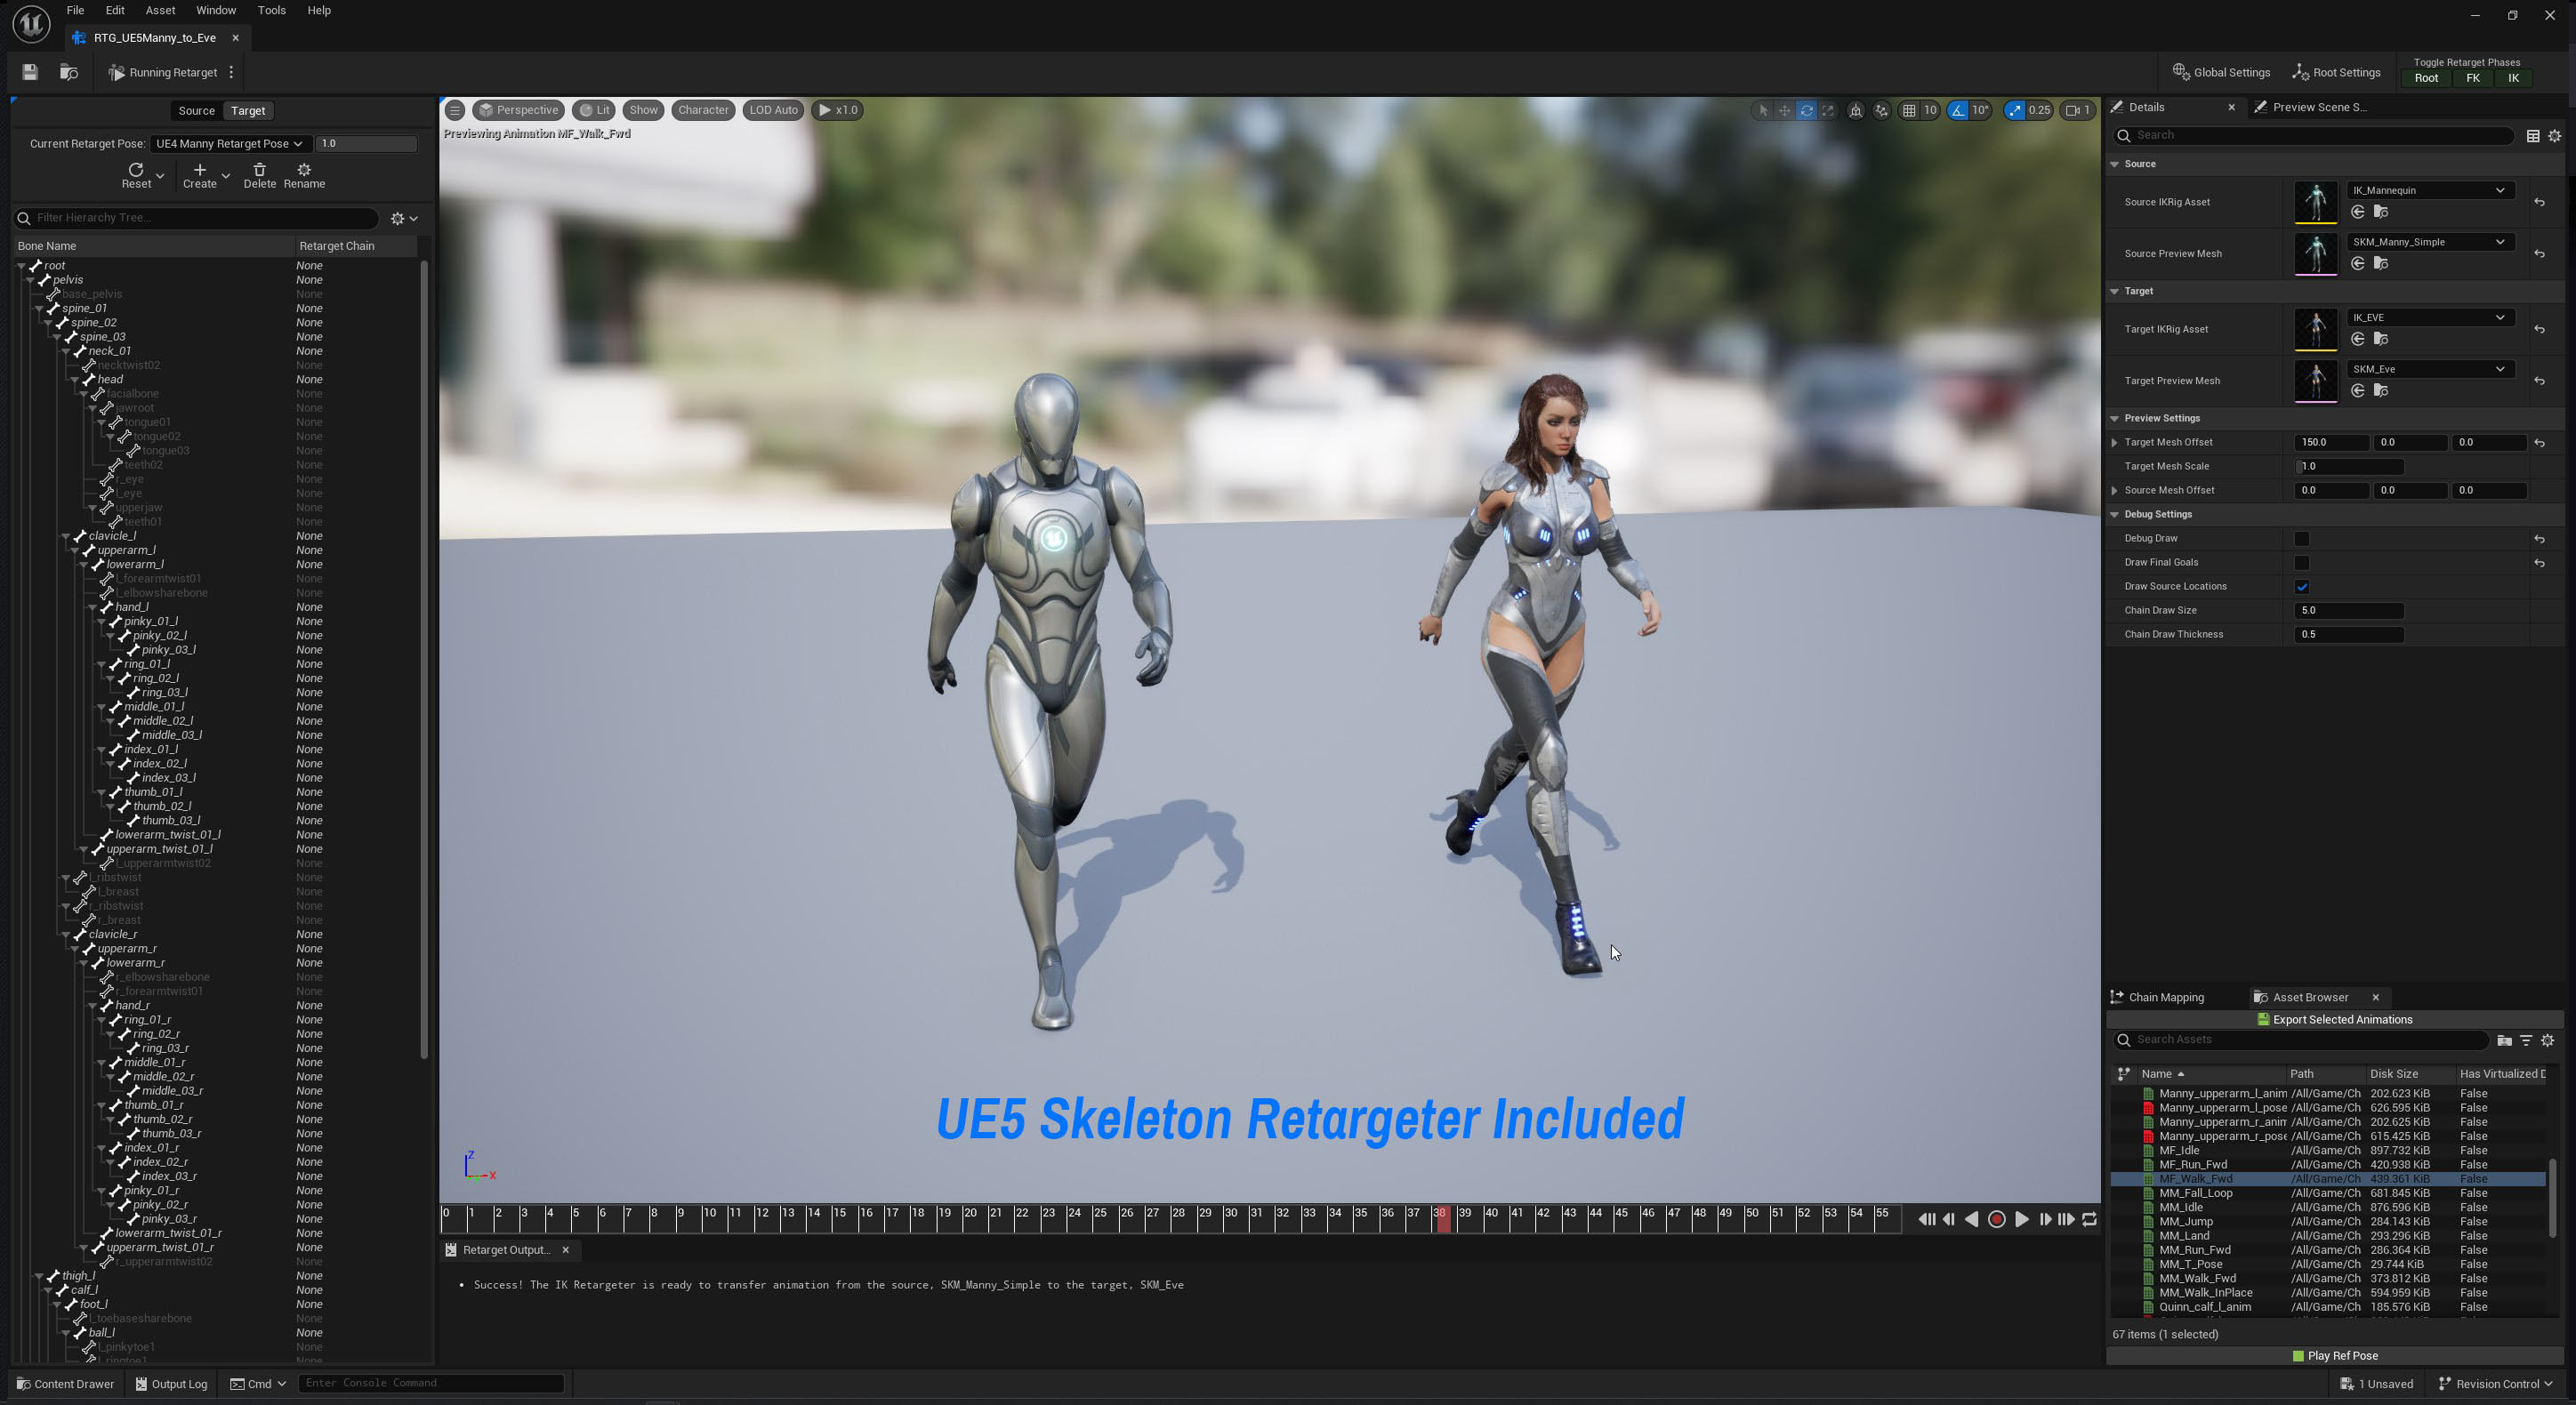This screenshot has width=2576, height=1405.
Task: Create a new retarget pose
Action: (x=200, y=175)
